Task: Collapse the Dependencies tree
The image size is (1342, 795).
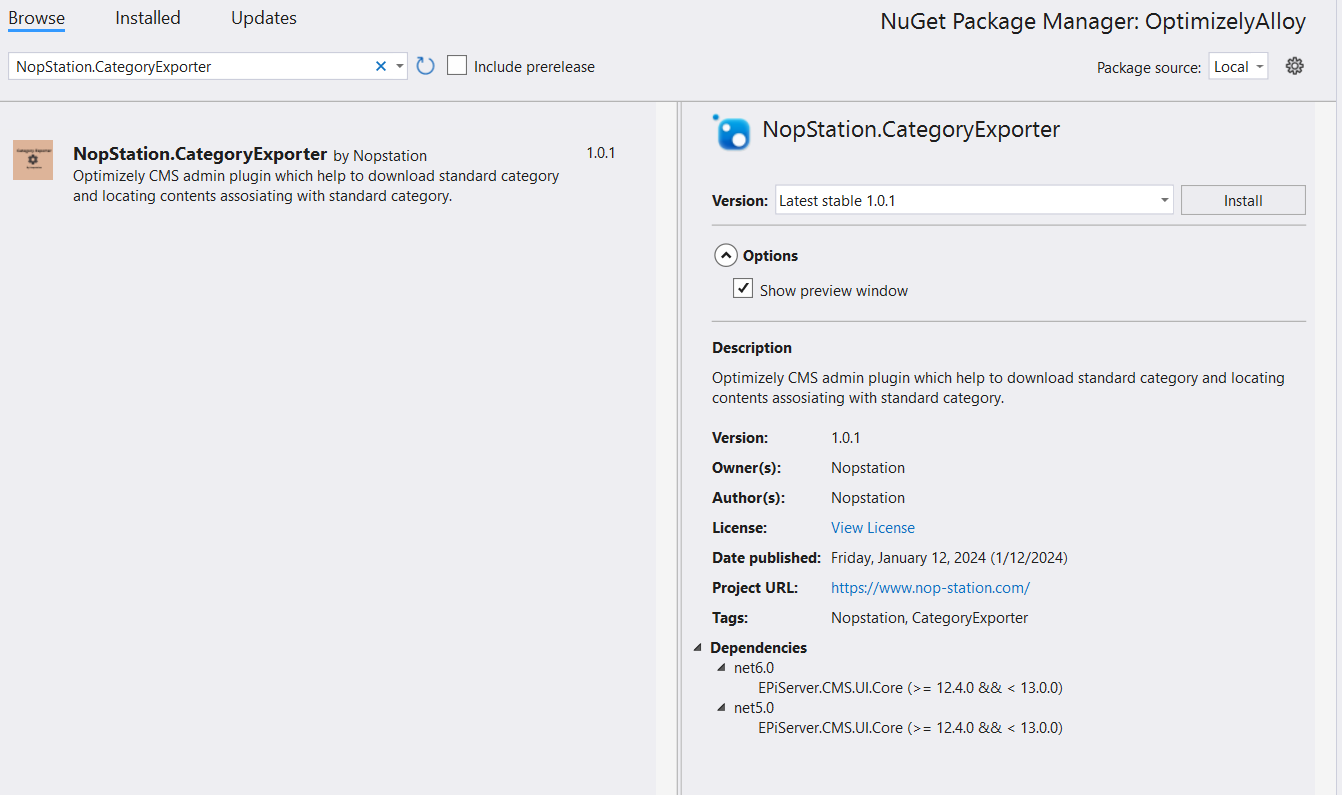Action: click(x=700, y=647)
